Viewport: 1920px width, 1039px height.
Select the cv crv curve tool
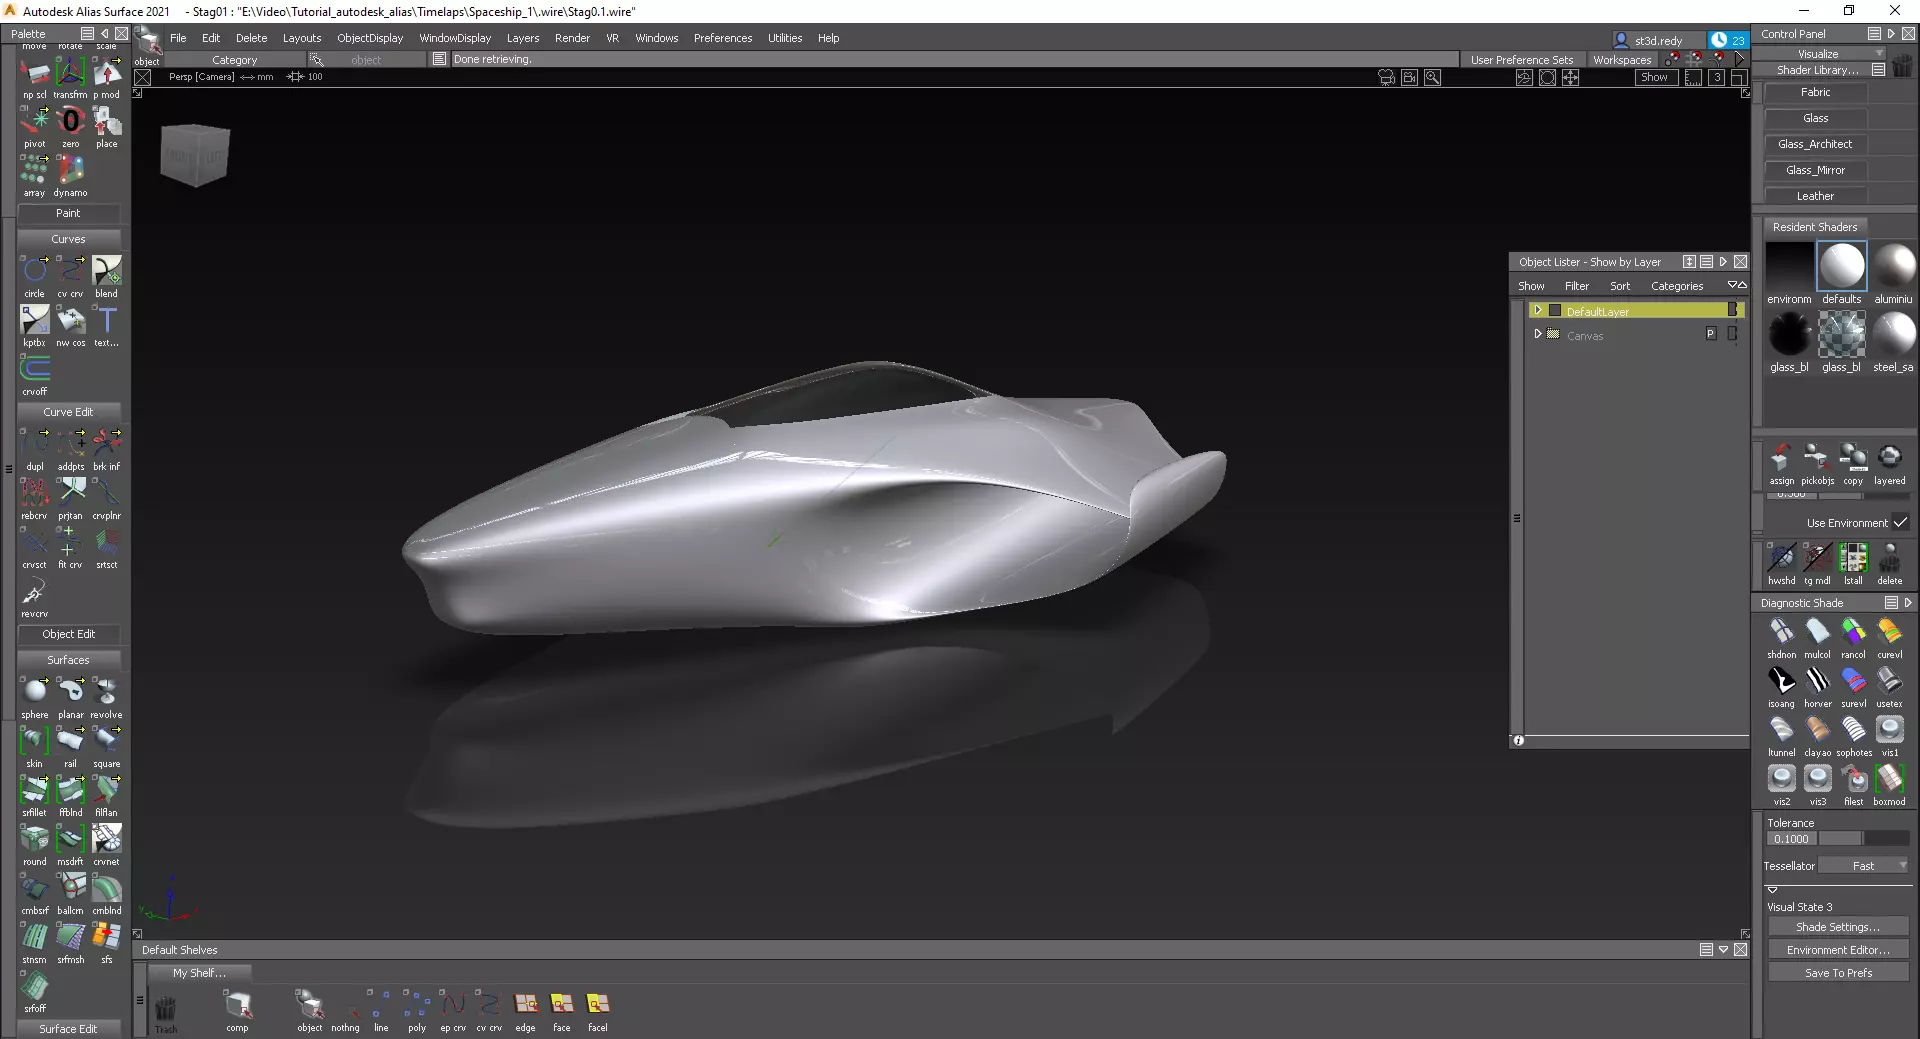70,271
